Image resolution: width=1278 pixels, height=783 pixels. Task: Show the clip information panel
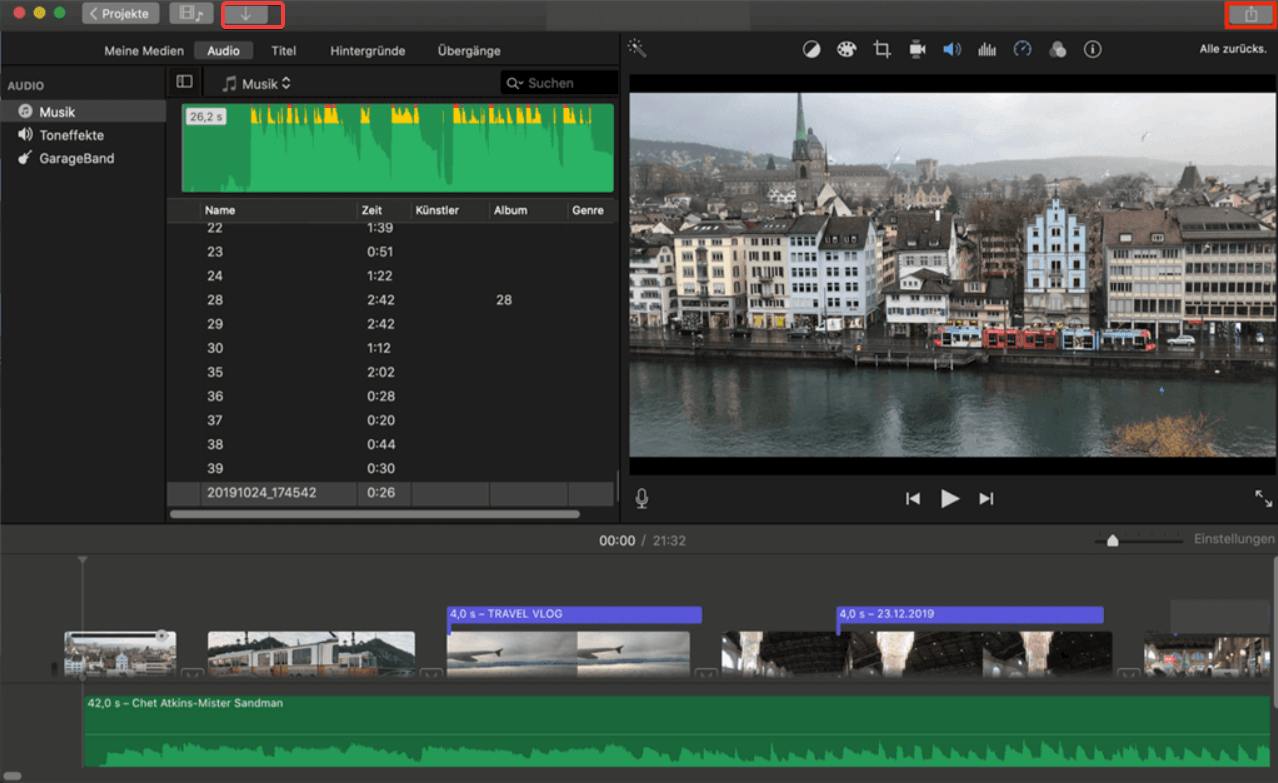[x=1093, y=49]
